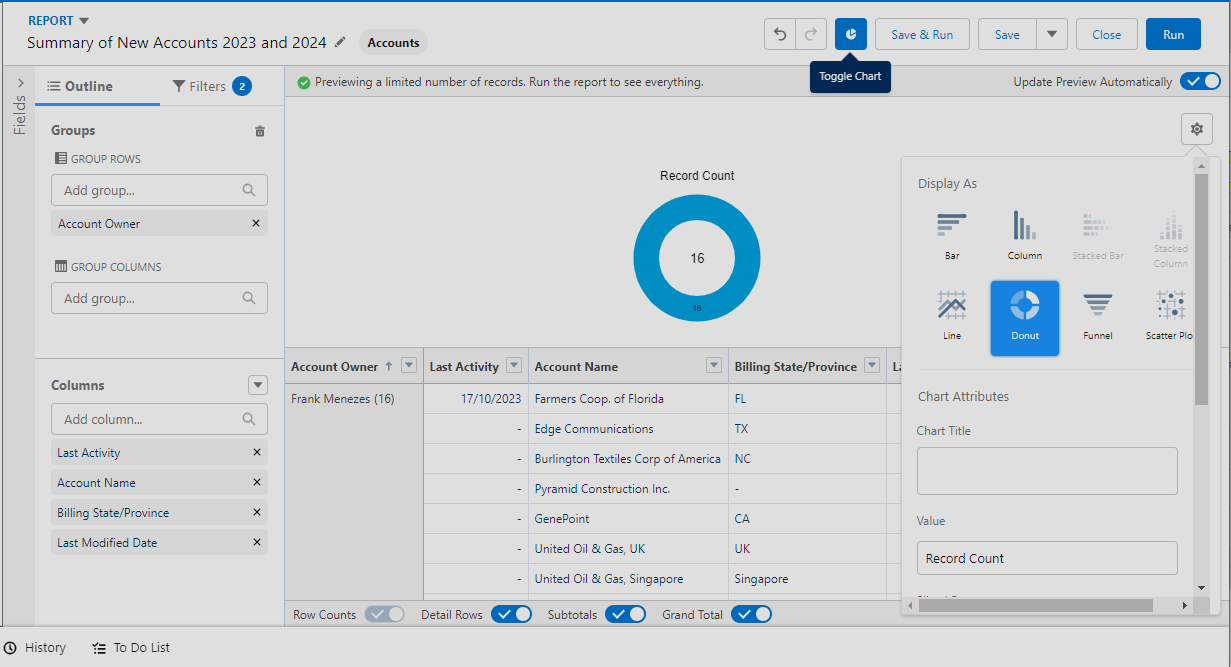Remove Account Owner group with its X
Screen dimensions: 1231x667
tap(256, 224)
